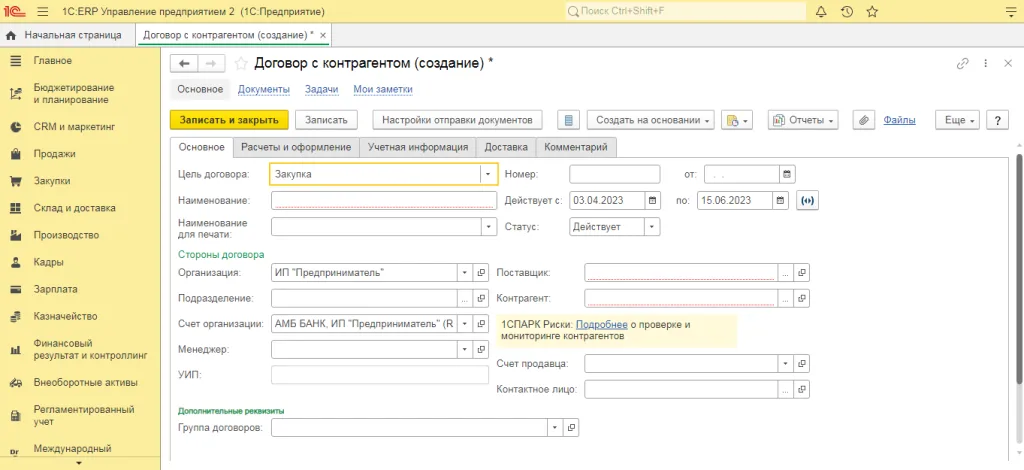1024x470 pixels.
Task: Add contract to favorites with star beside title
Action: pyautogui.click(x=241, y=63)
